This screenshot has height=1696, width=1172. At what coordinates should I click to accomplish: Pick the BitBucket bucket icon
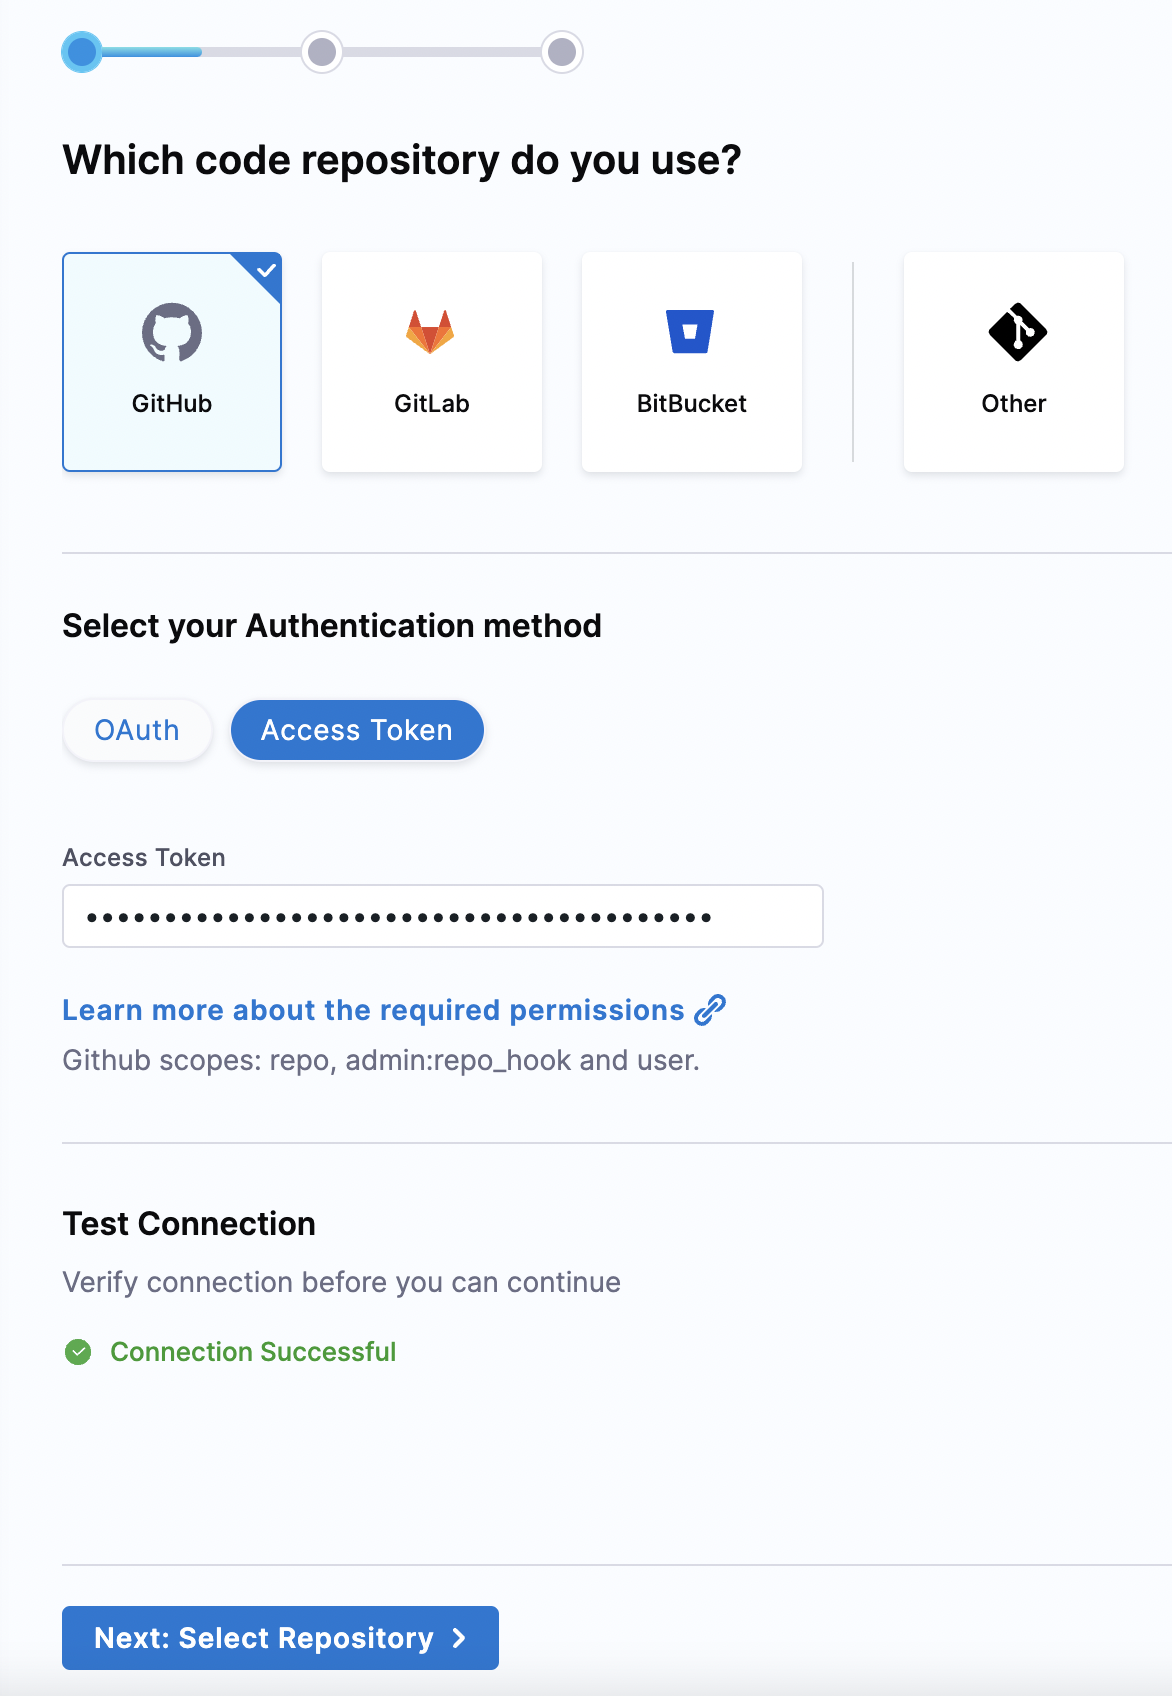click(690, 332)
